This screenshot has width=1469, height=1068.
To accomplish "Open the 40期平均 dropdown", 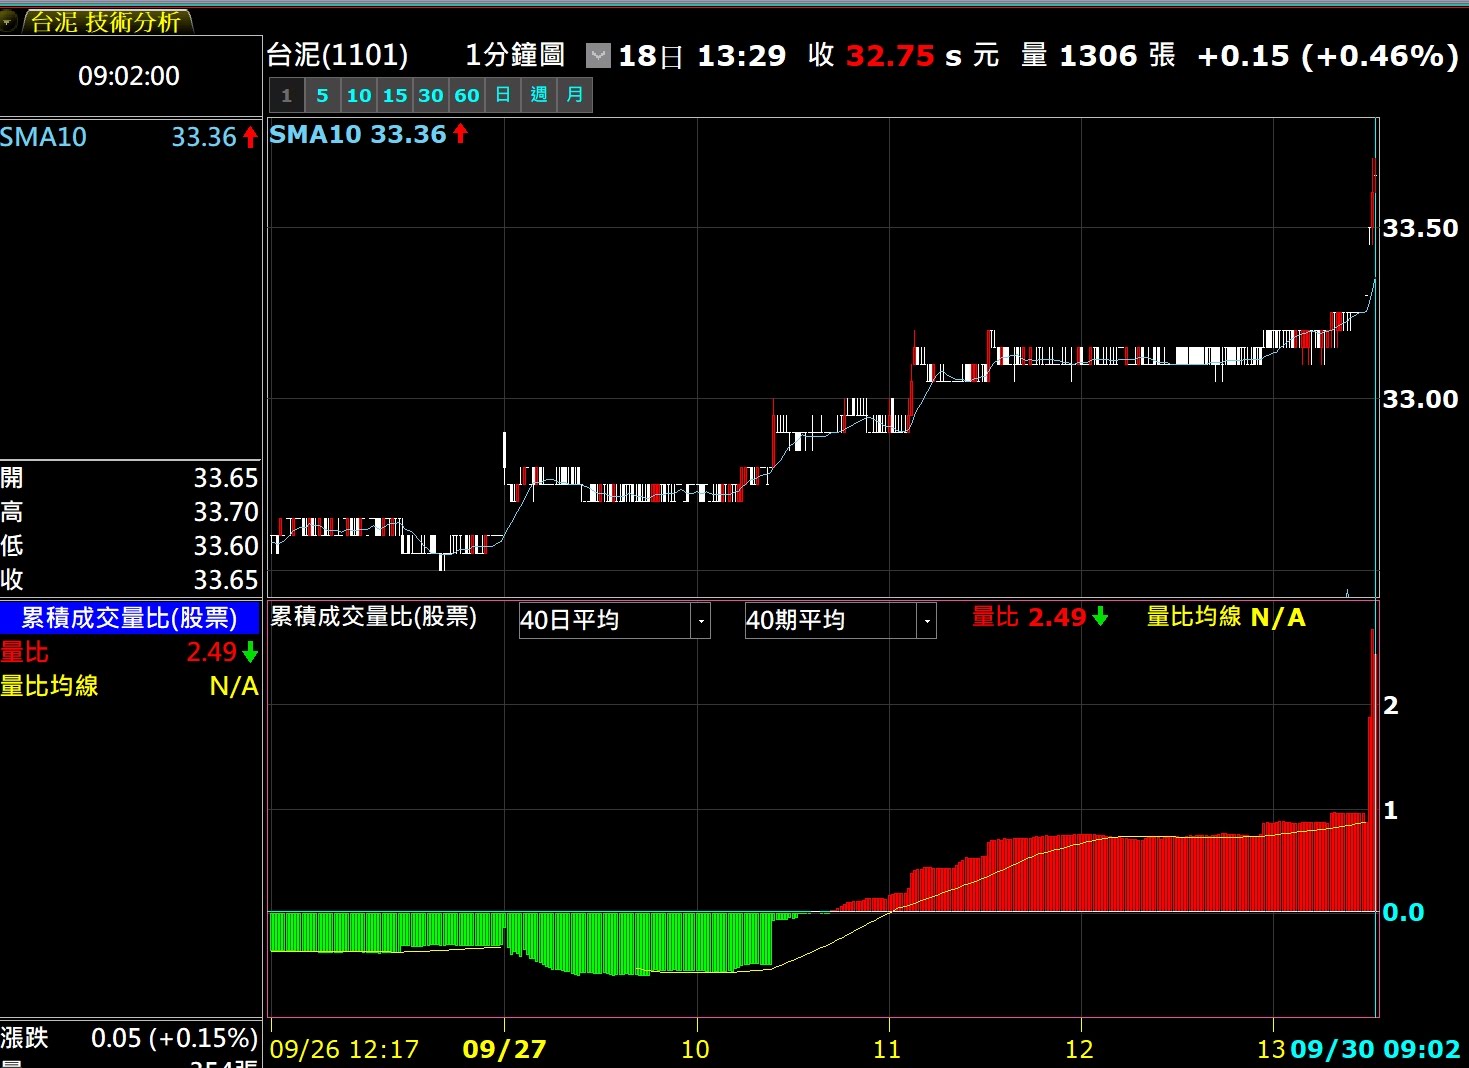I will [927, 621].
